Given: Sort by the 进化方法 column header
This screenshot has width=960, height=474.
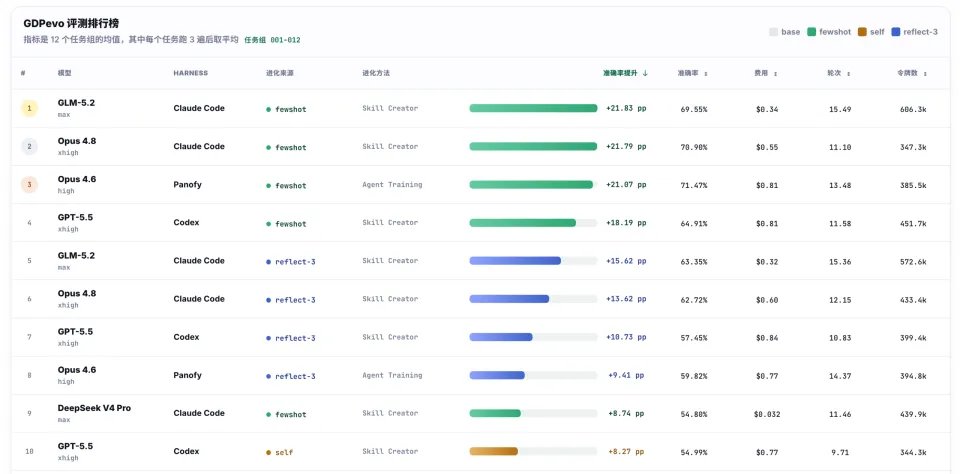Looking at the screenshot, I should point(375,73).
